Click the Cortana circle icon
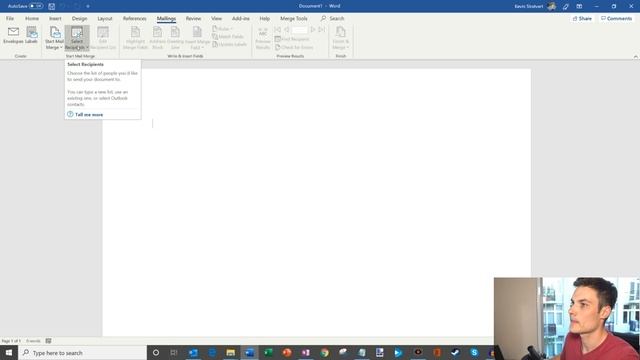The height and width of the screenshot is (360, 640). 156,353
